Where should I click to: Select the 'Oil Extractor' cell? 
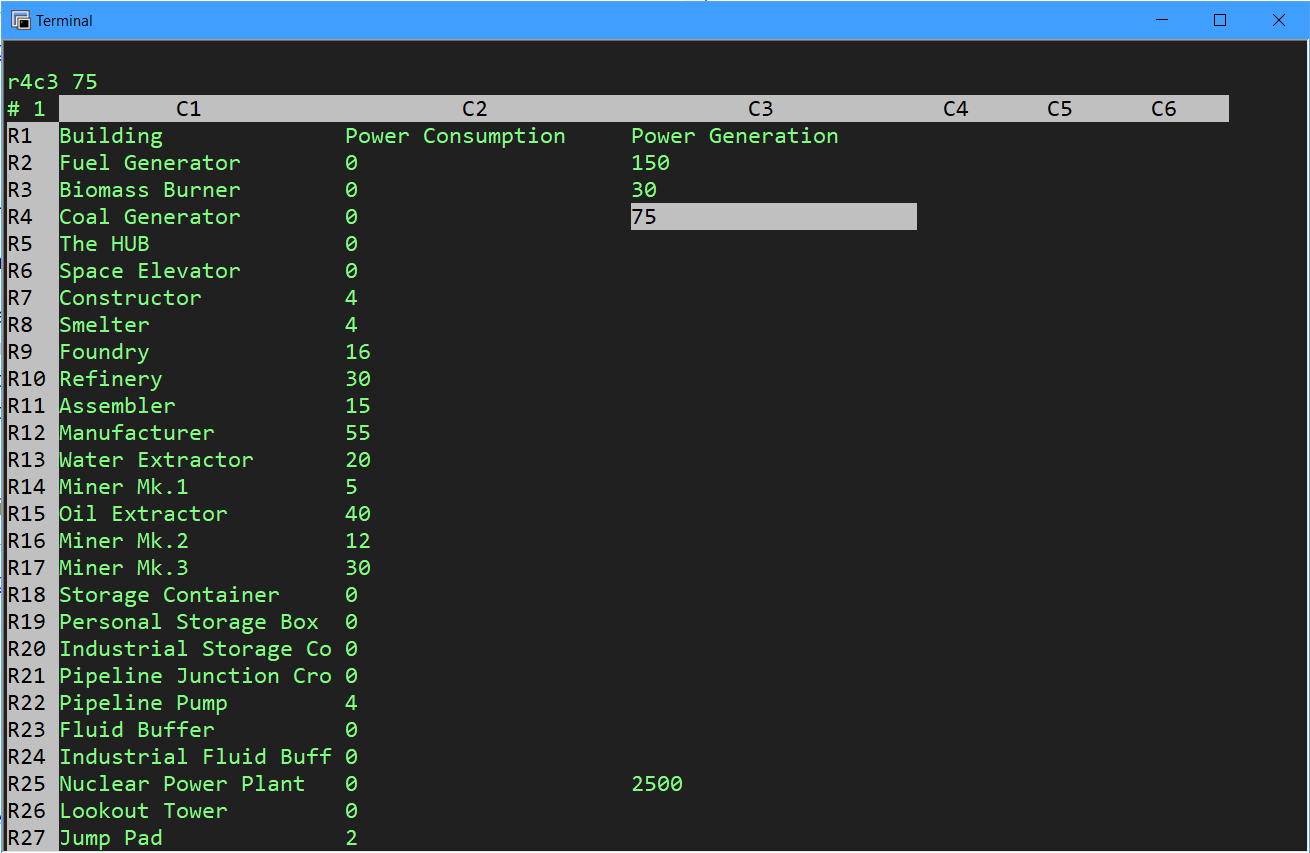click(143, 514)
